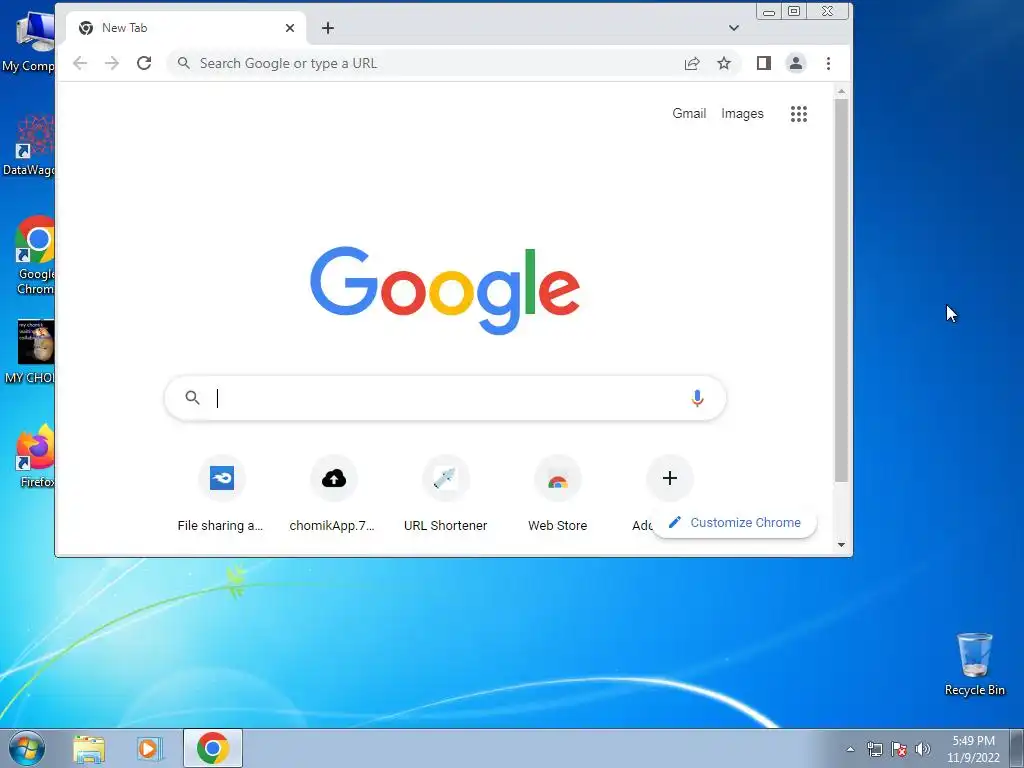Select the New Tab tab
Screen dimensions: 1024x768
(x=186, y=28)
